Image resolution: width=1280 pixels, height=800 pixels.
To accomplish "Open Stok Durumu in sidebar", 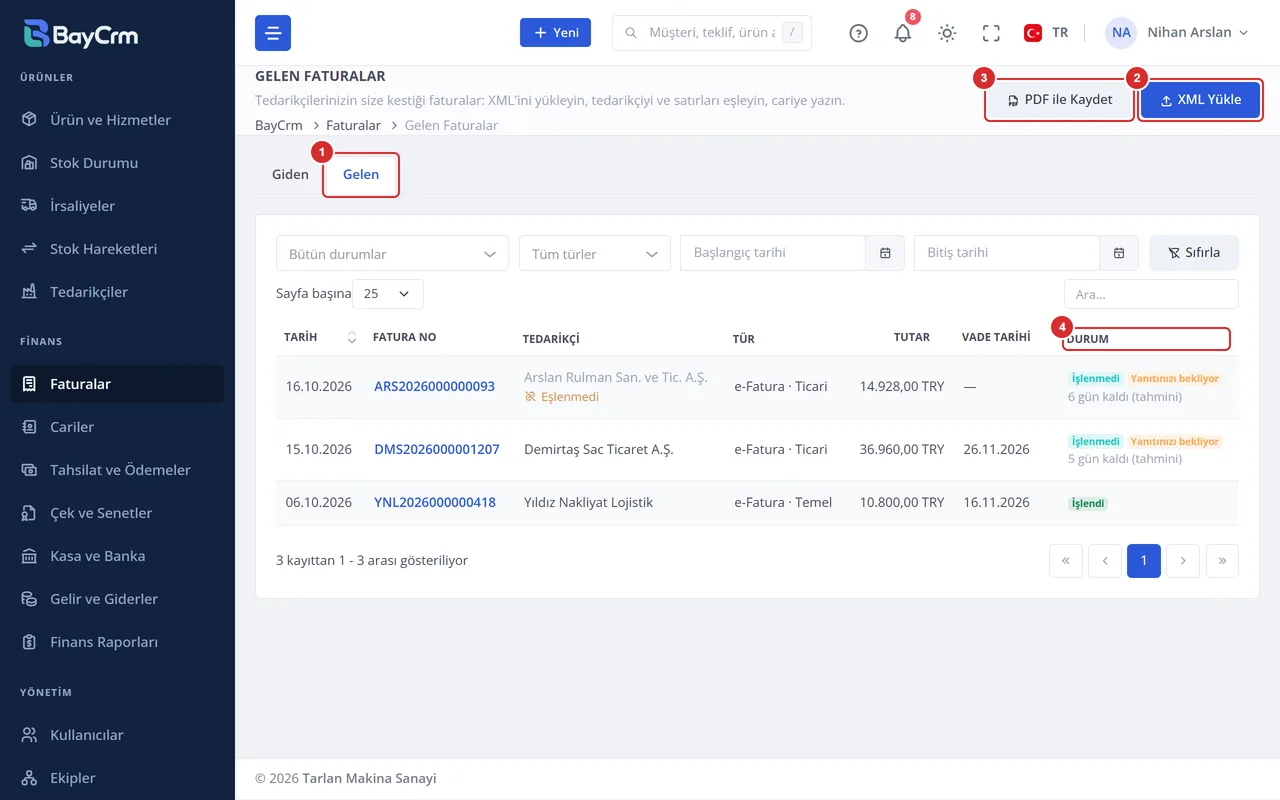I will (117, 163).
